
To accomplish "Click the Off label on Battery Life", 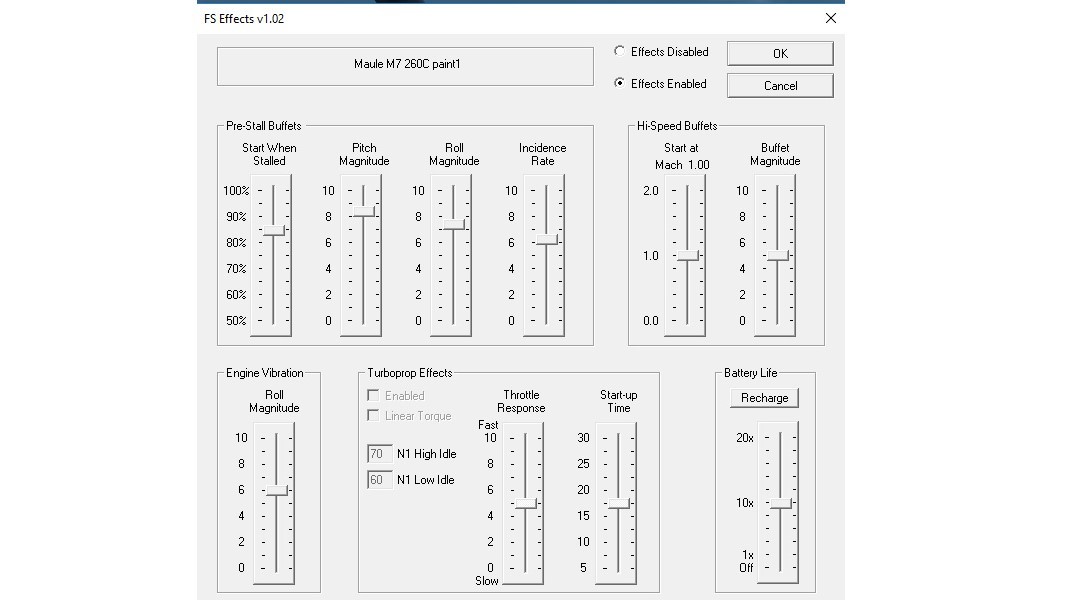I will tap(746, 568).
